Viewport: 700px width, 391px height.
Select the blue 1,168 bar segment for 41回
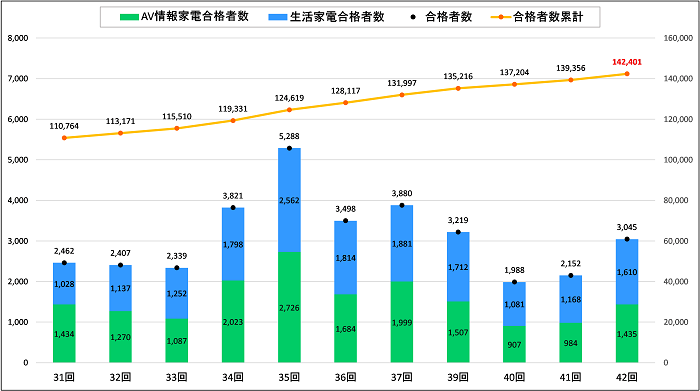(x=571, y=299)
